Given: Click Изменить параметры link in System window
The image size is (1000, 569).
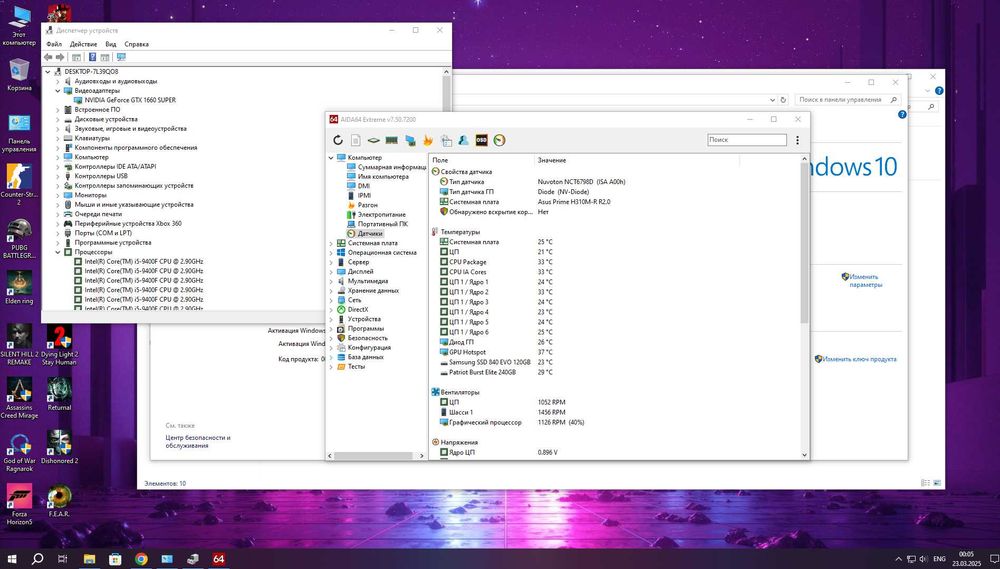Looking at the screenshot, I should click(864, 281).
